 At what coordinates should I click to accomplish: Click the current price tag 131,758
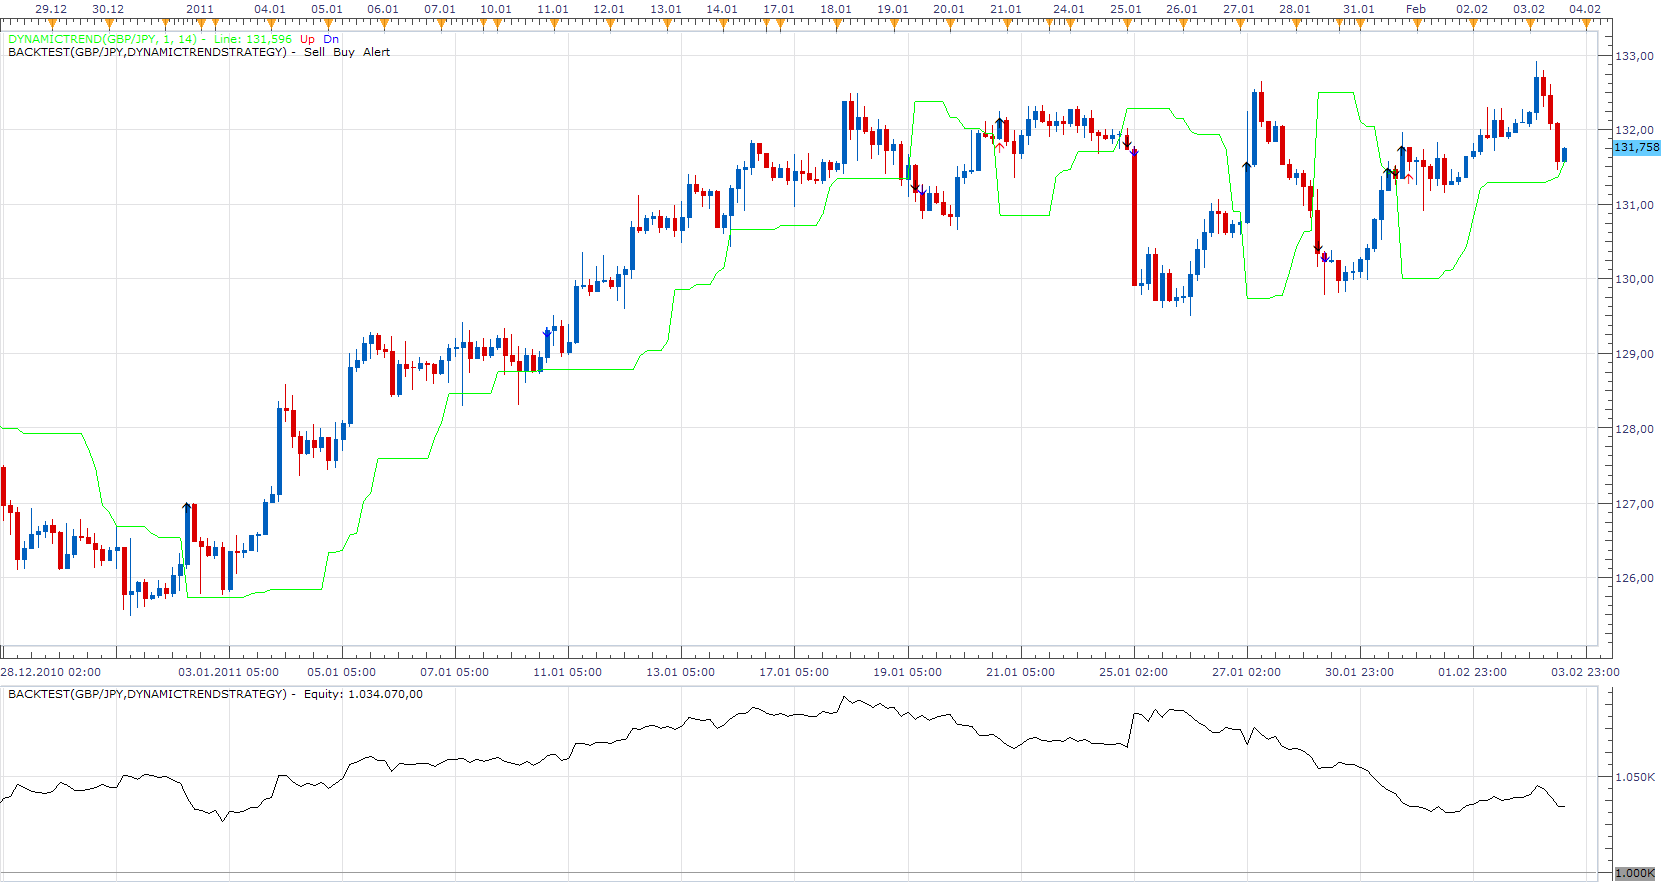(1636, 147)
